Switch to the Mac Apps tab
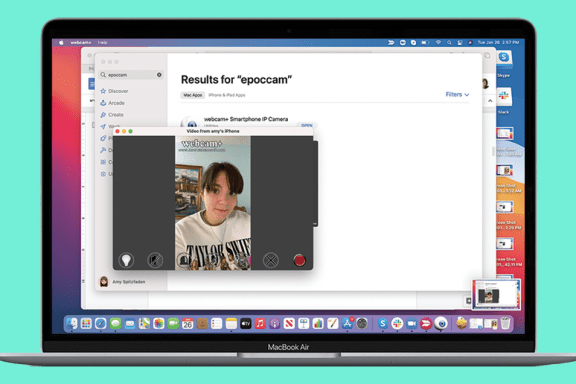This screenshot has height=384, width=576. [x=192, y=95]
